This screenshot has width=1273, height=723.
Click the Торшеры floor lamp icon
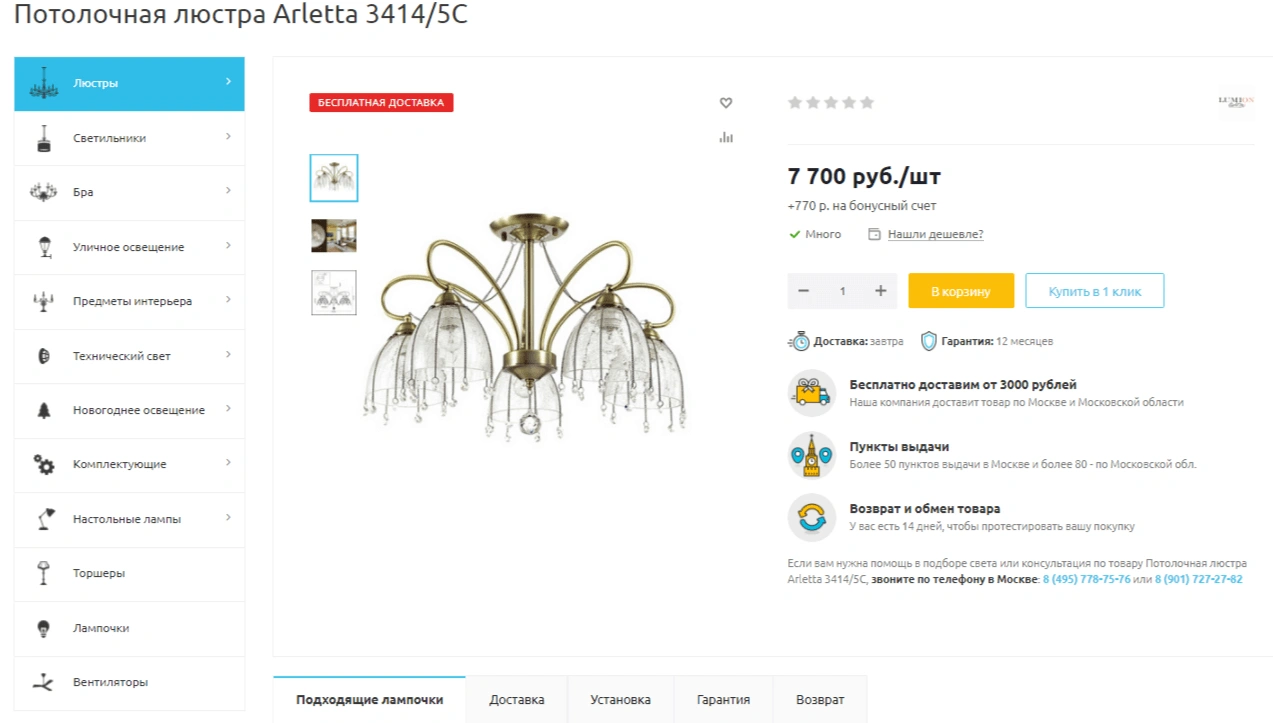click(x=43, y=573)
